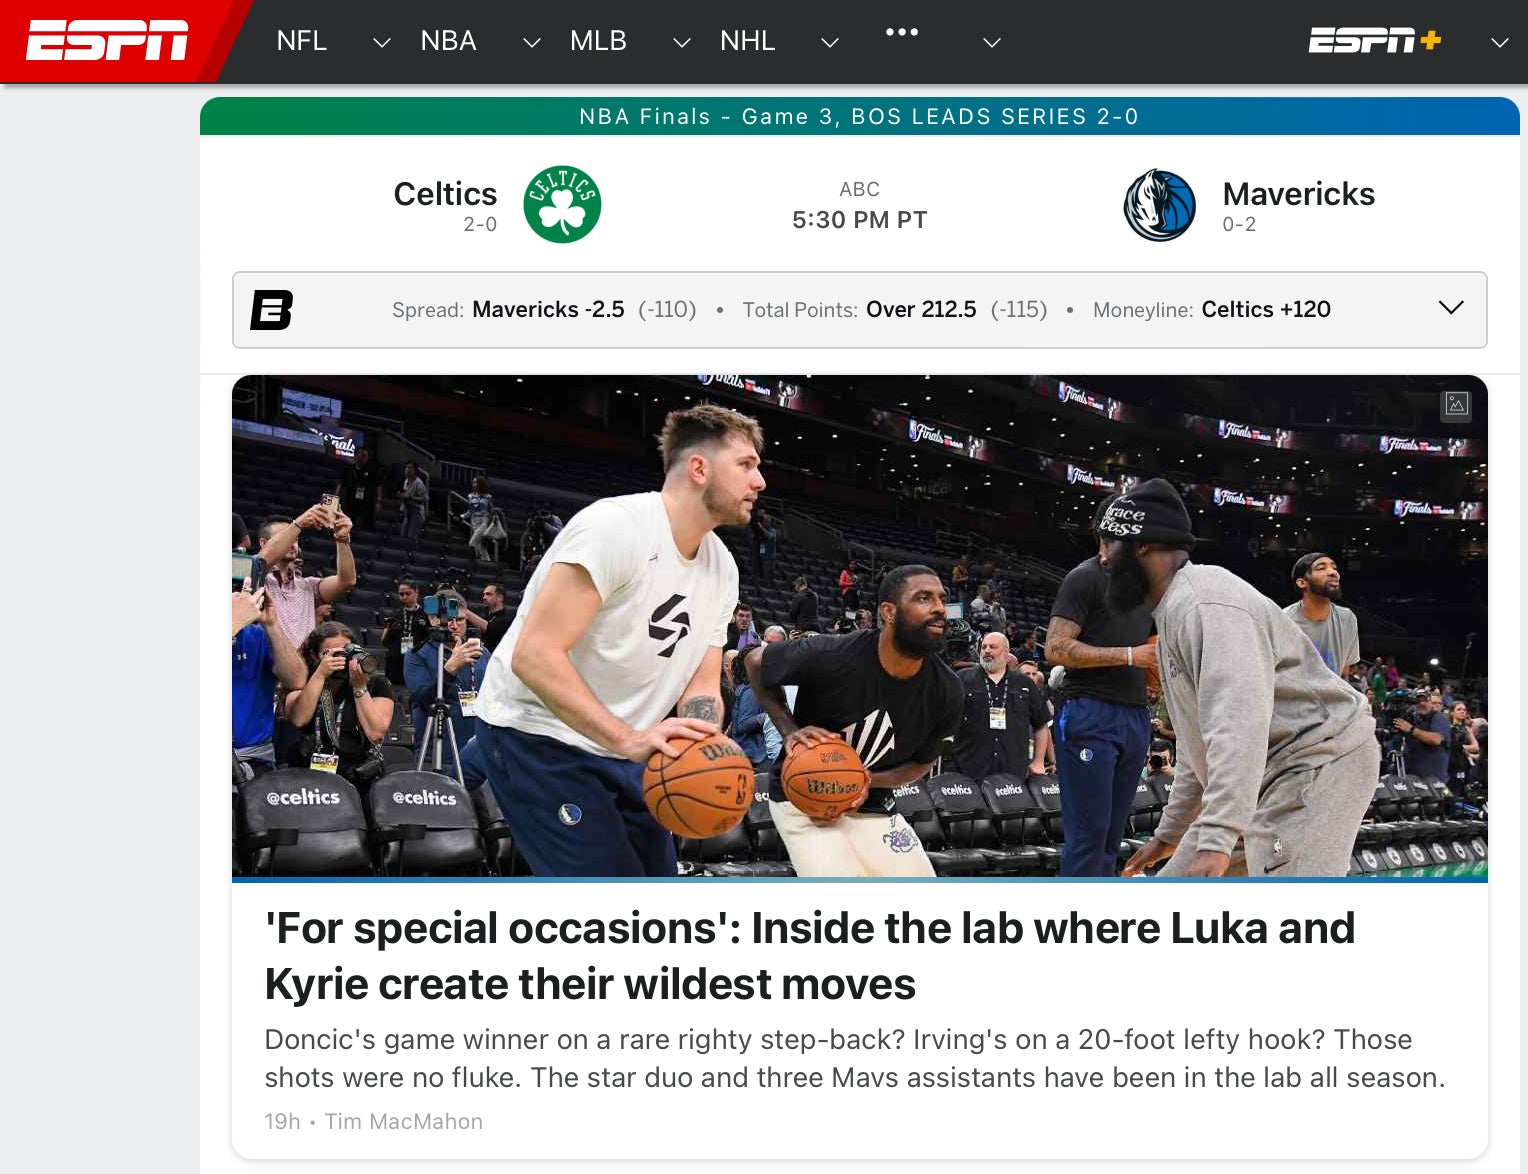The width and height of the screenshot is (1528, 1174).
Task: Click the ellipsis for more sports
Action: (x=903, y=33)
